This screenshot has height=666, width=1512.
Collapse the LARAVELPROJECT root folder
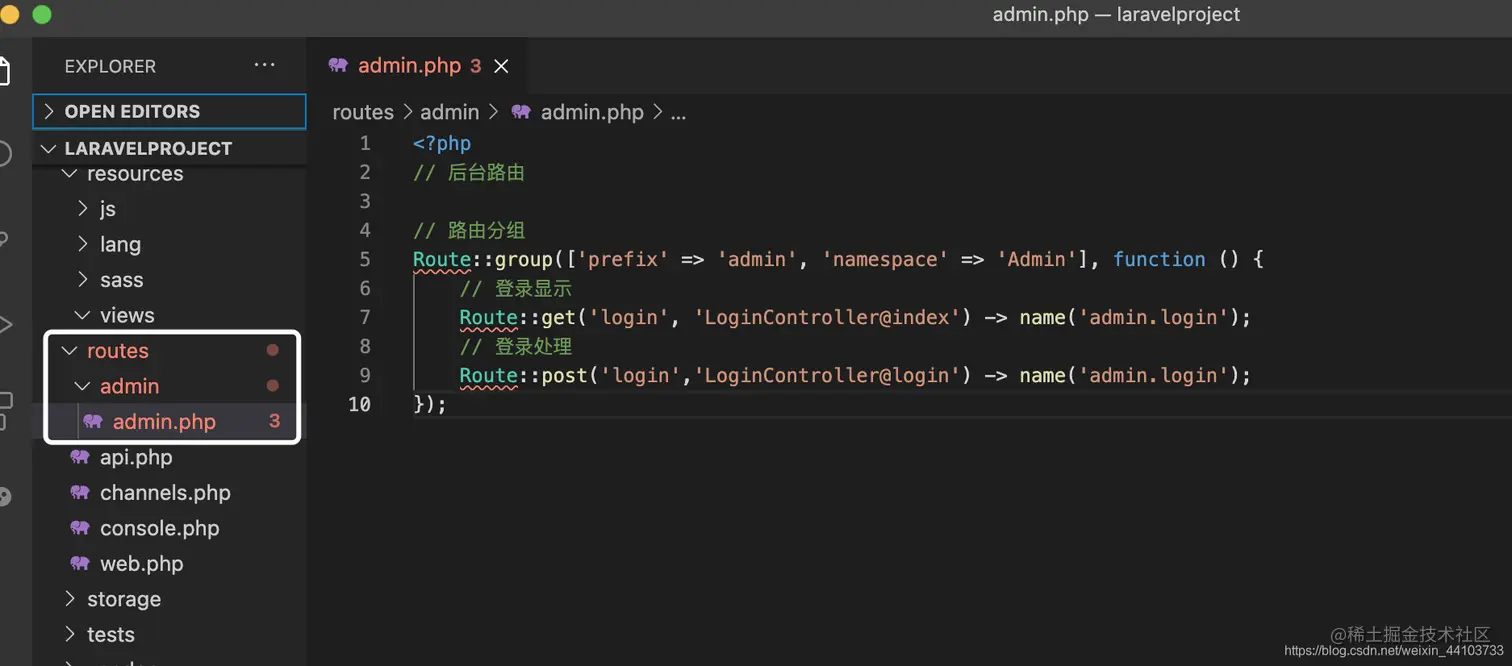pyautogui.click(x=169, y=148)
